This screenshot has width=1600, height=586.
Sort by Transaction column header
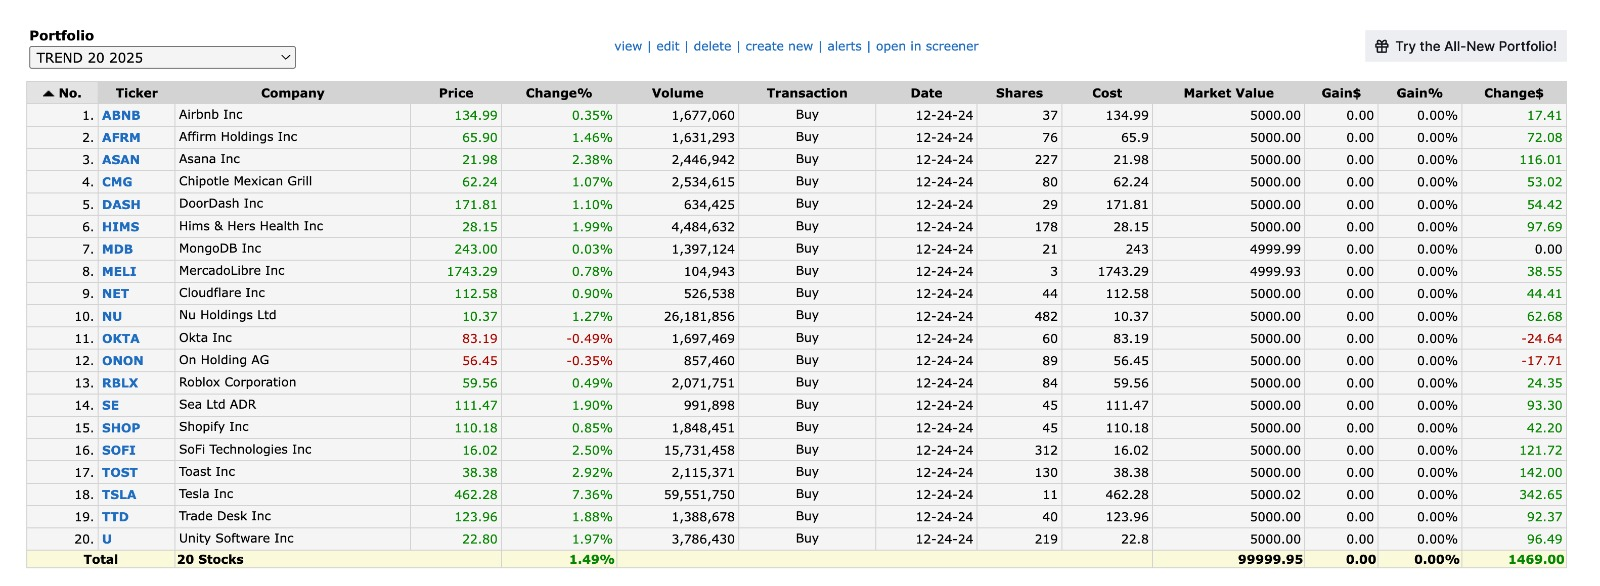click(x=807, y=93)
